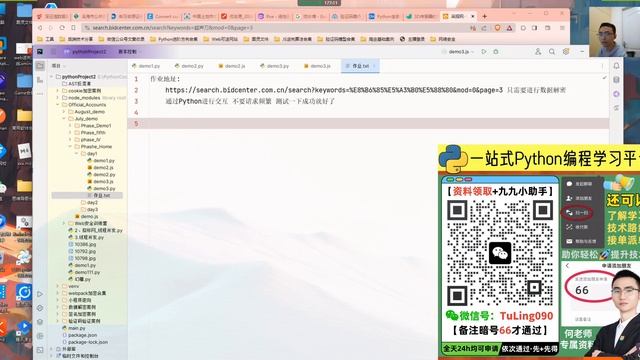Click the Debug bug icon in PyCharm toolbar
Image resolution: width=640 pixels, height=360 pixels.
pos(496,52)
